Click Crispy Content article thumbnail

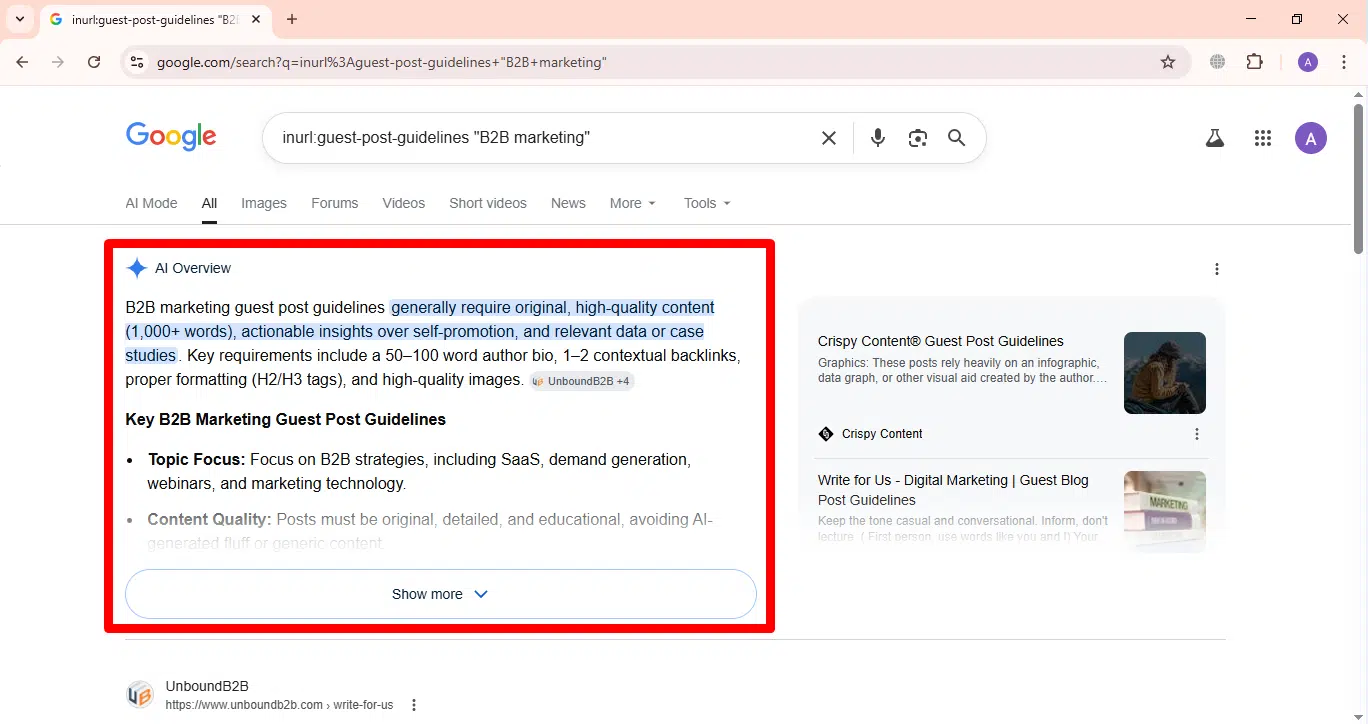(1165, 373)
